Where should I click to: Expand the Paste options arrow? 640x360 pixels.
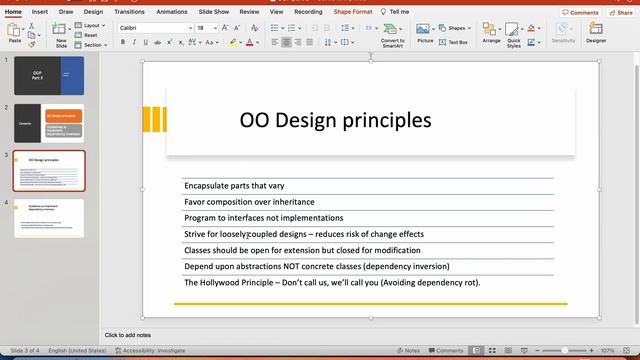23,29
